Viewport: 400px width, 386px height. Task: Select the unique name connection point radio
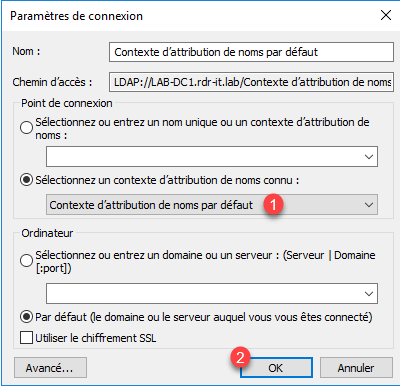pyautogui.click(x=26, y=128)
